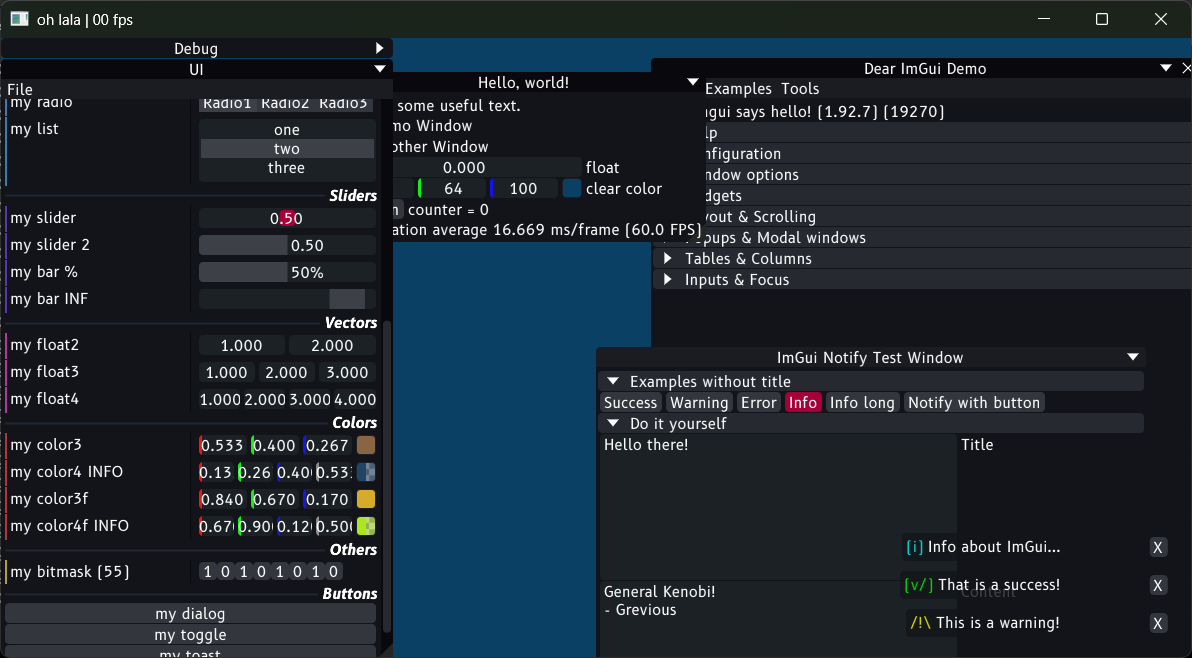Close the Dear ImGui Demo window
Image resolution: width=1192 pixels, height=658 pixels.
1186,68
